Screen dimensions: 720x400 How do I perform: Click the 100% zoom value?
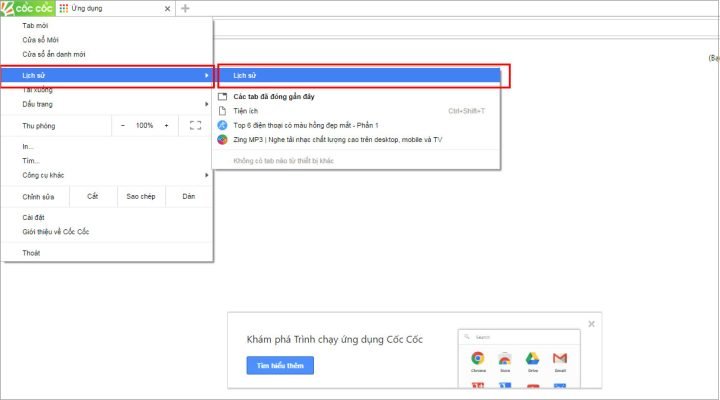coord(144,125)
